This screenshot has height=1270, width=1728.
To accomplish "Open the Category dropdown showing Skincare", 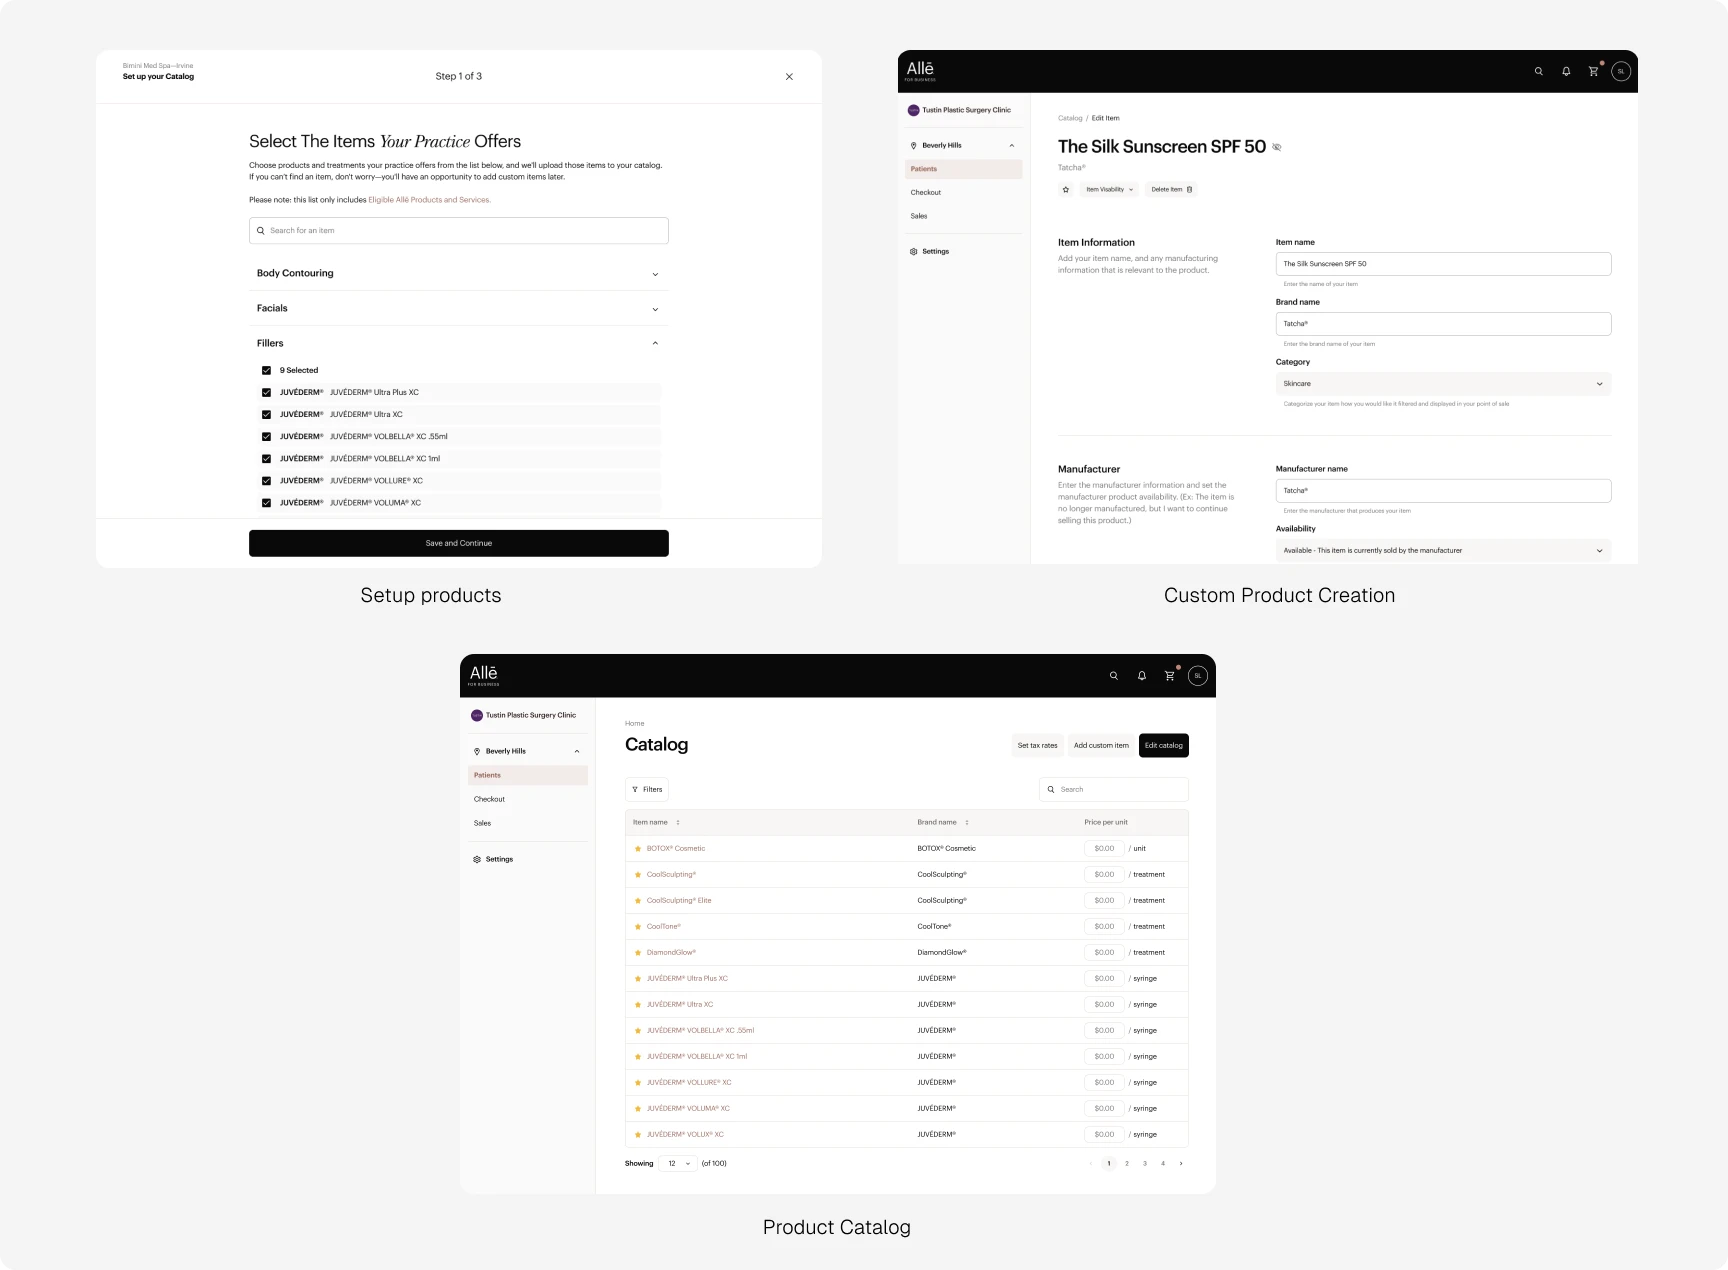I will [x=1443, y=384].
